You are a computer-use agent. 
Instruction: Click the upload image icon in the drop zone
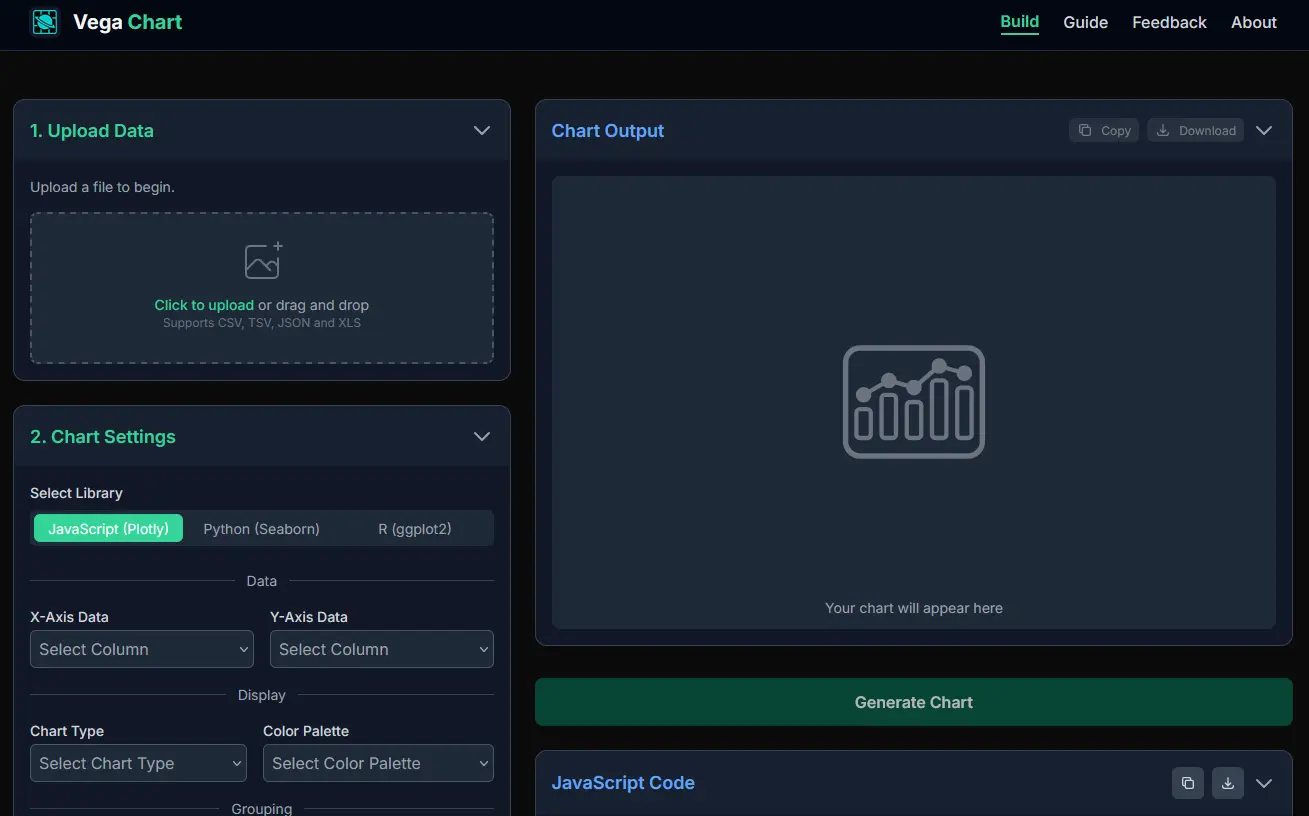click(262, 259)
